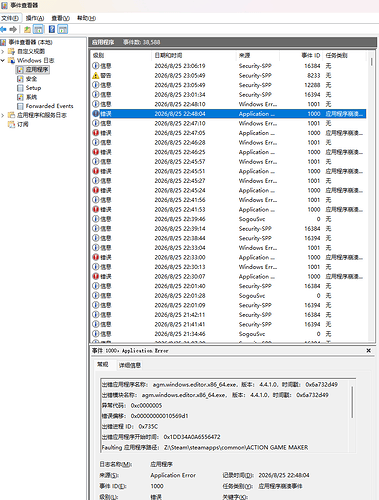Click the error icon on the 22:30:07 row
Viewport: 379px width, 500px height.
[x=96, y=277]
